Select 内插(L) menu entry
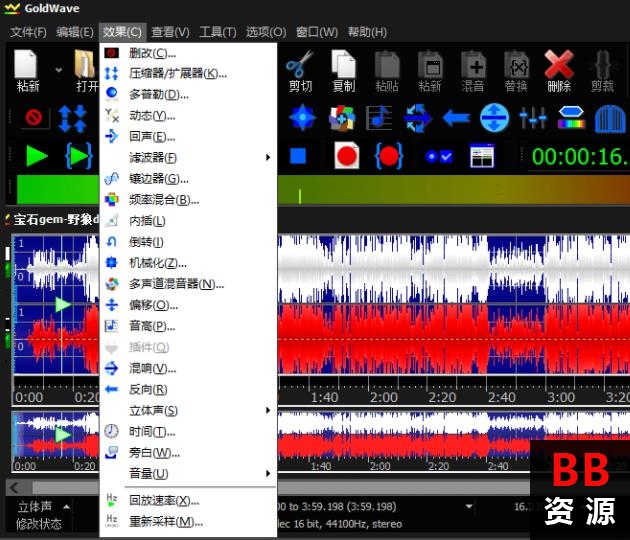Screen dimensions: 630x540 (x=188, y=221)
